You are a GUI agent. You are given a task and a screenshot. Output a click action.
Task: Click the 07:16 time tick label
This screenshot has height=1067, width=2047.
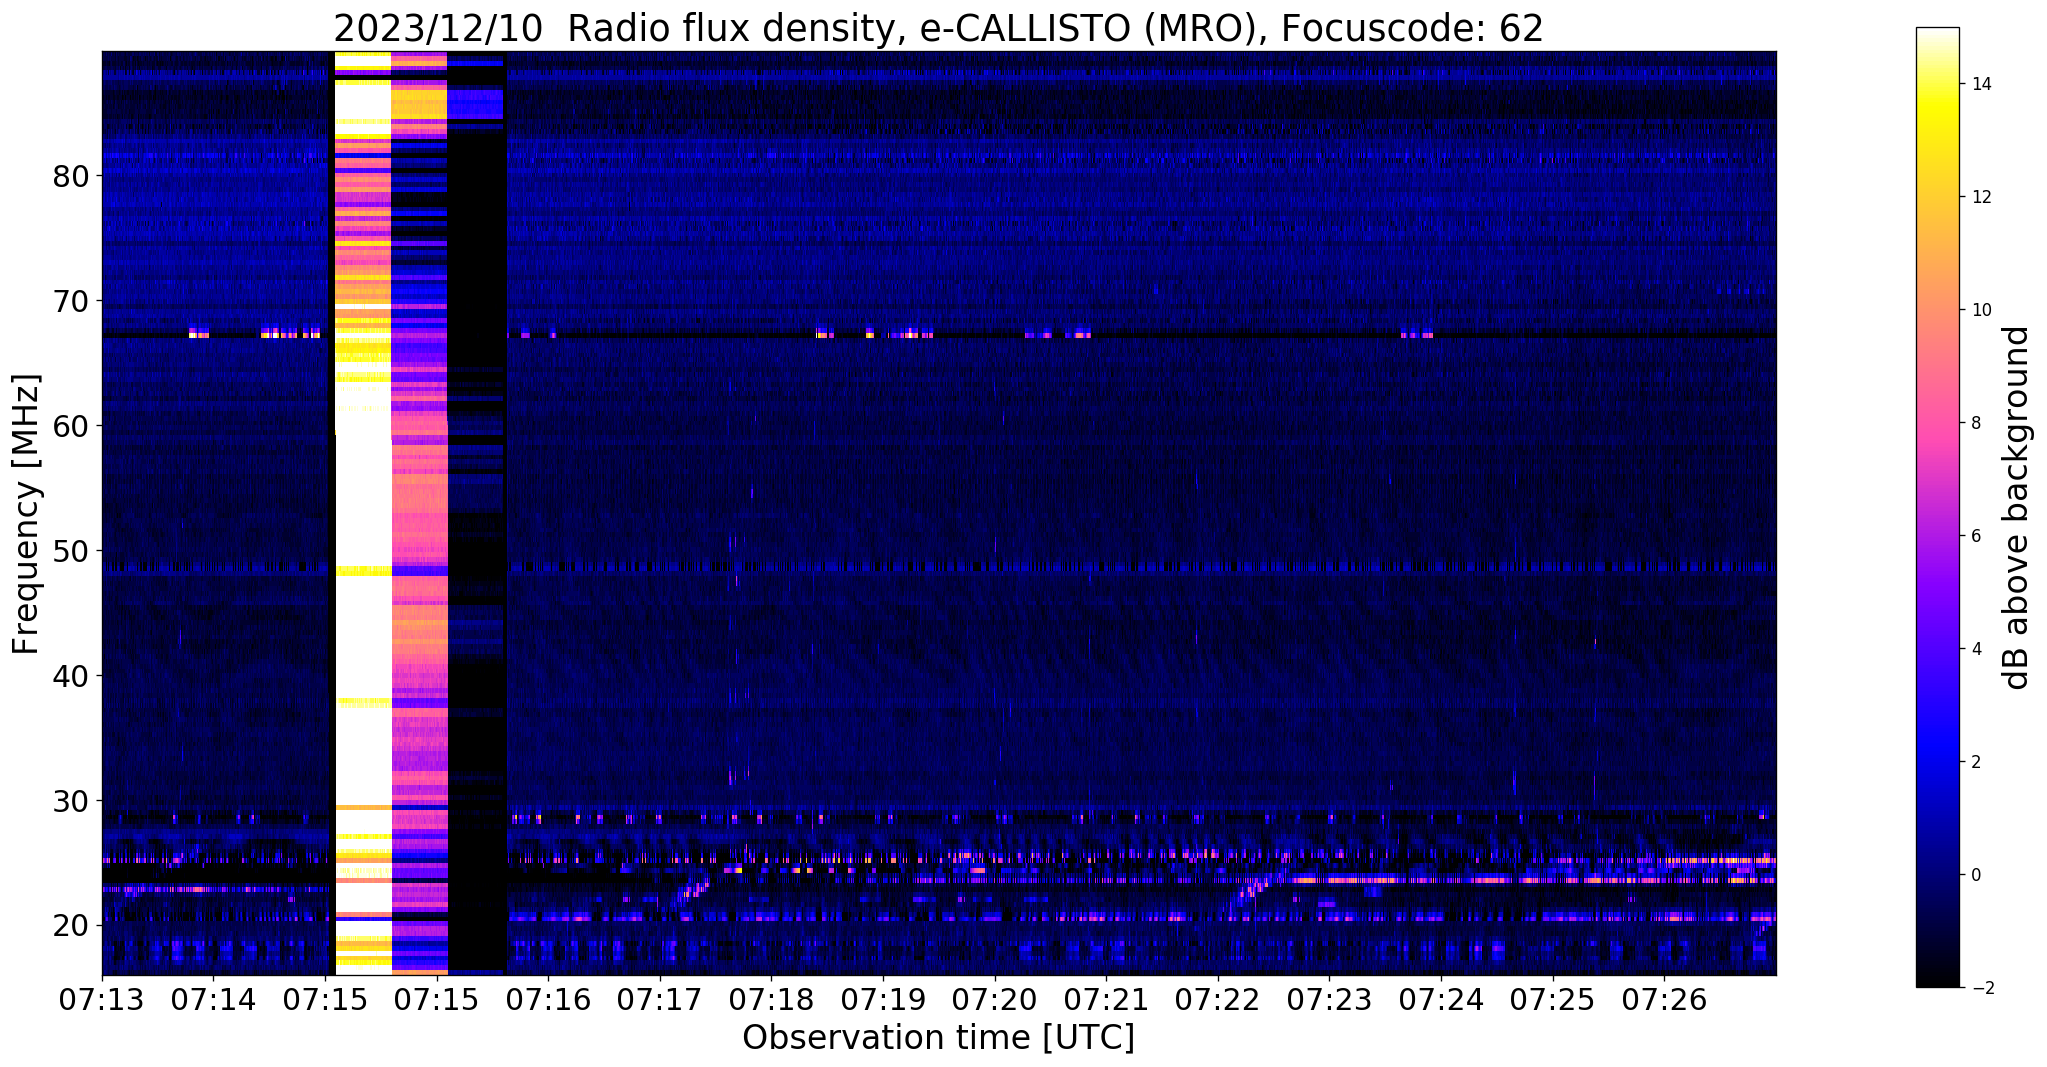548,1000
